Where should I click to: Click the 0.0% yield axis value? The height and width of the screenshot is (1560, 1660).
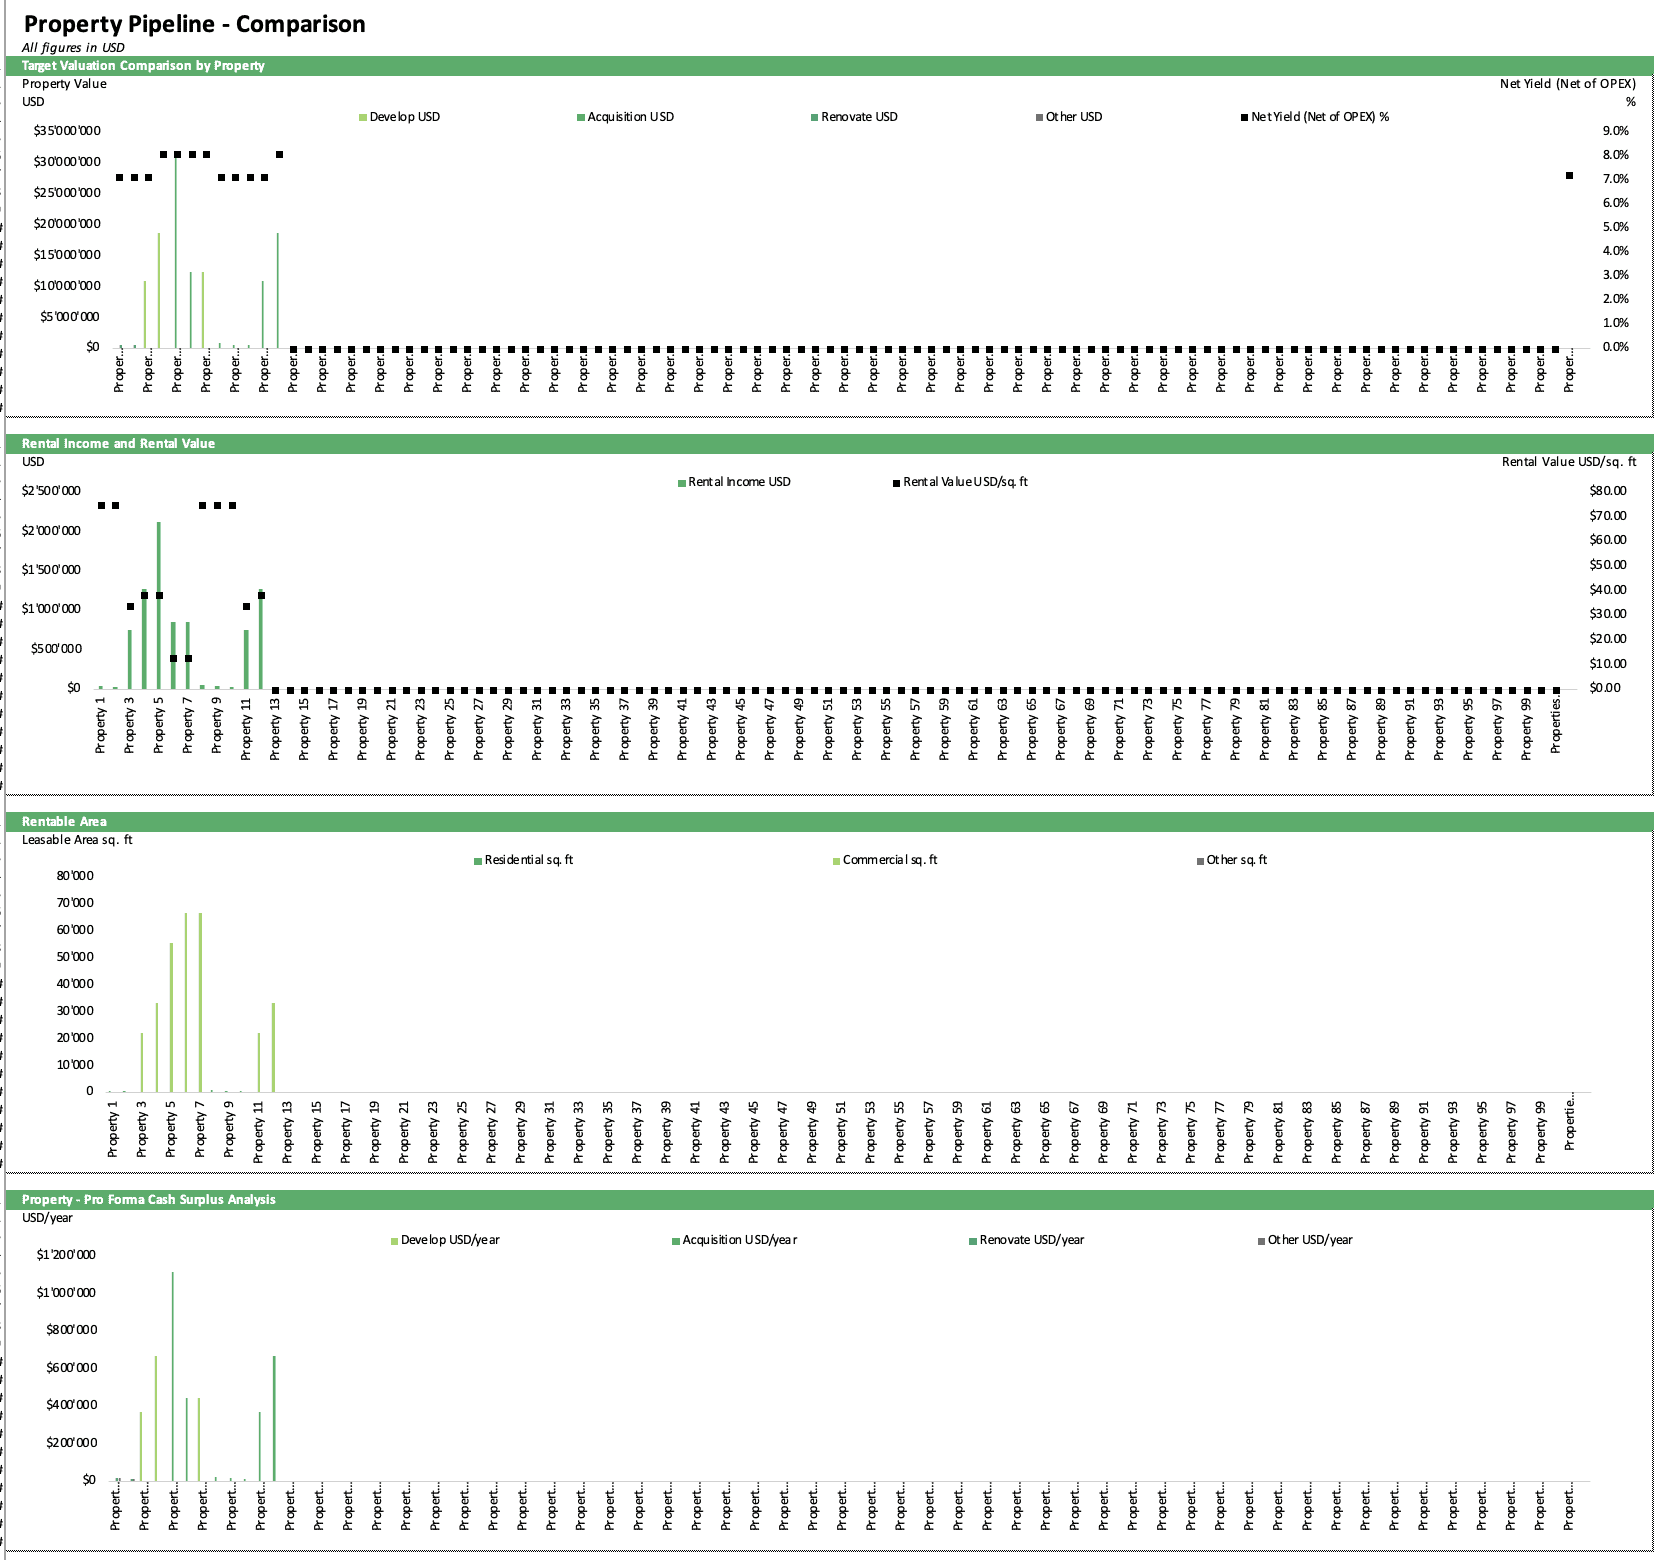click(1616, 347)
